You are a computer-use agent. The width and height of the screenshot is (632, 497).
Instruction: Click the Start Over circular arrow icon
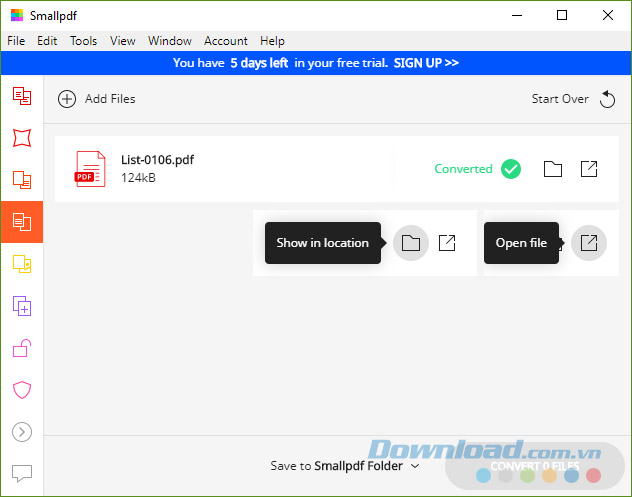click(x=607, y=99)
